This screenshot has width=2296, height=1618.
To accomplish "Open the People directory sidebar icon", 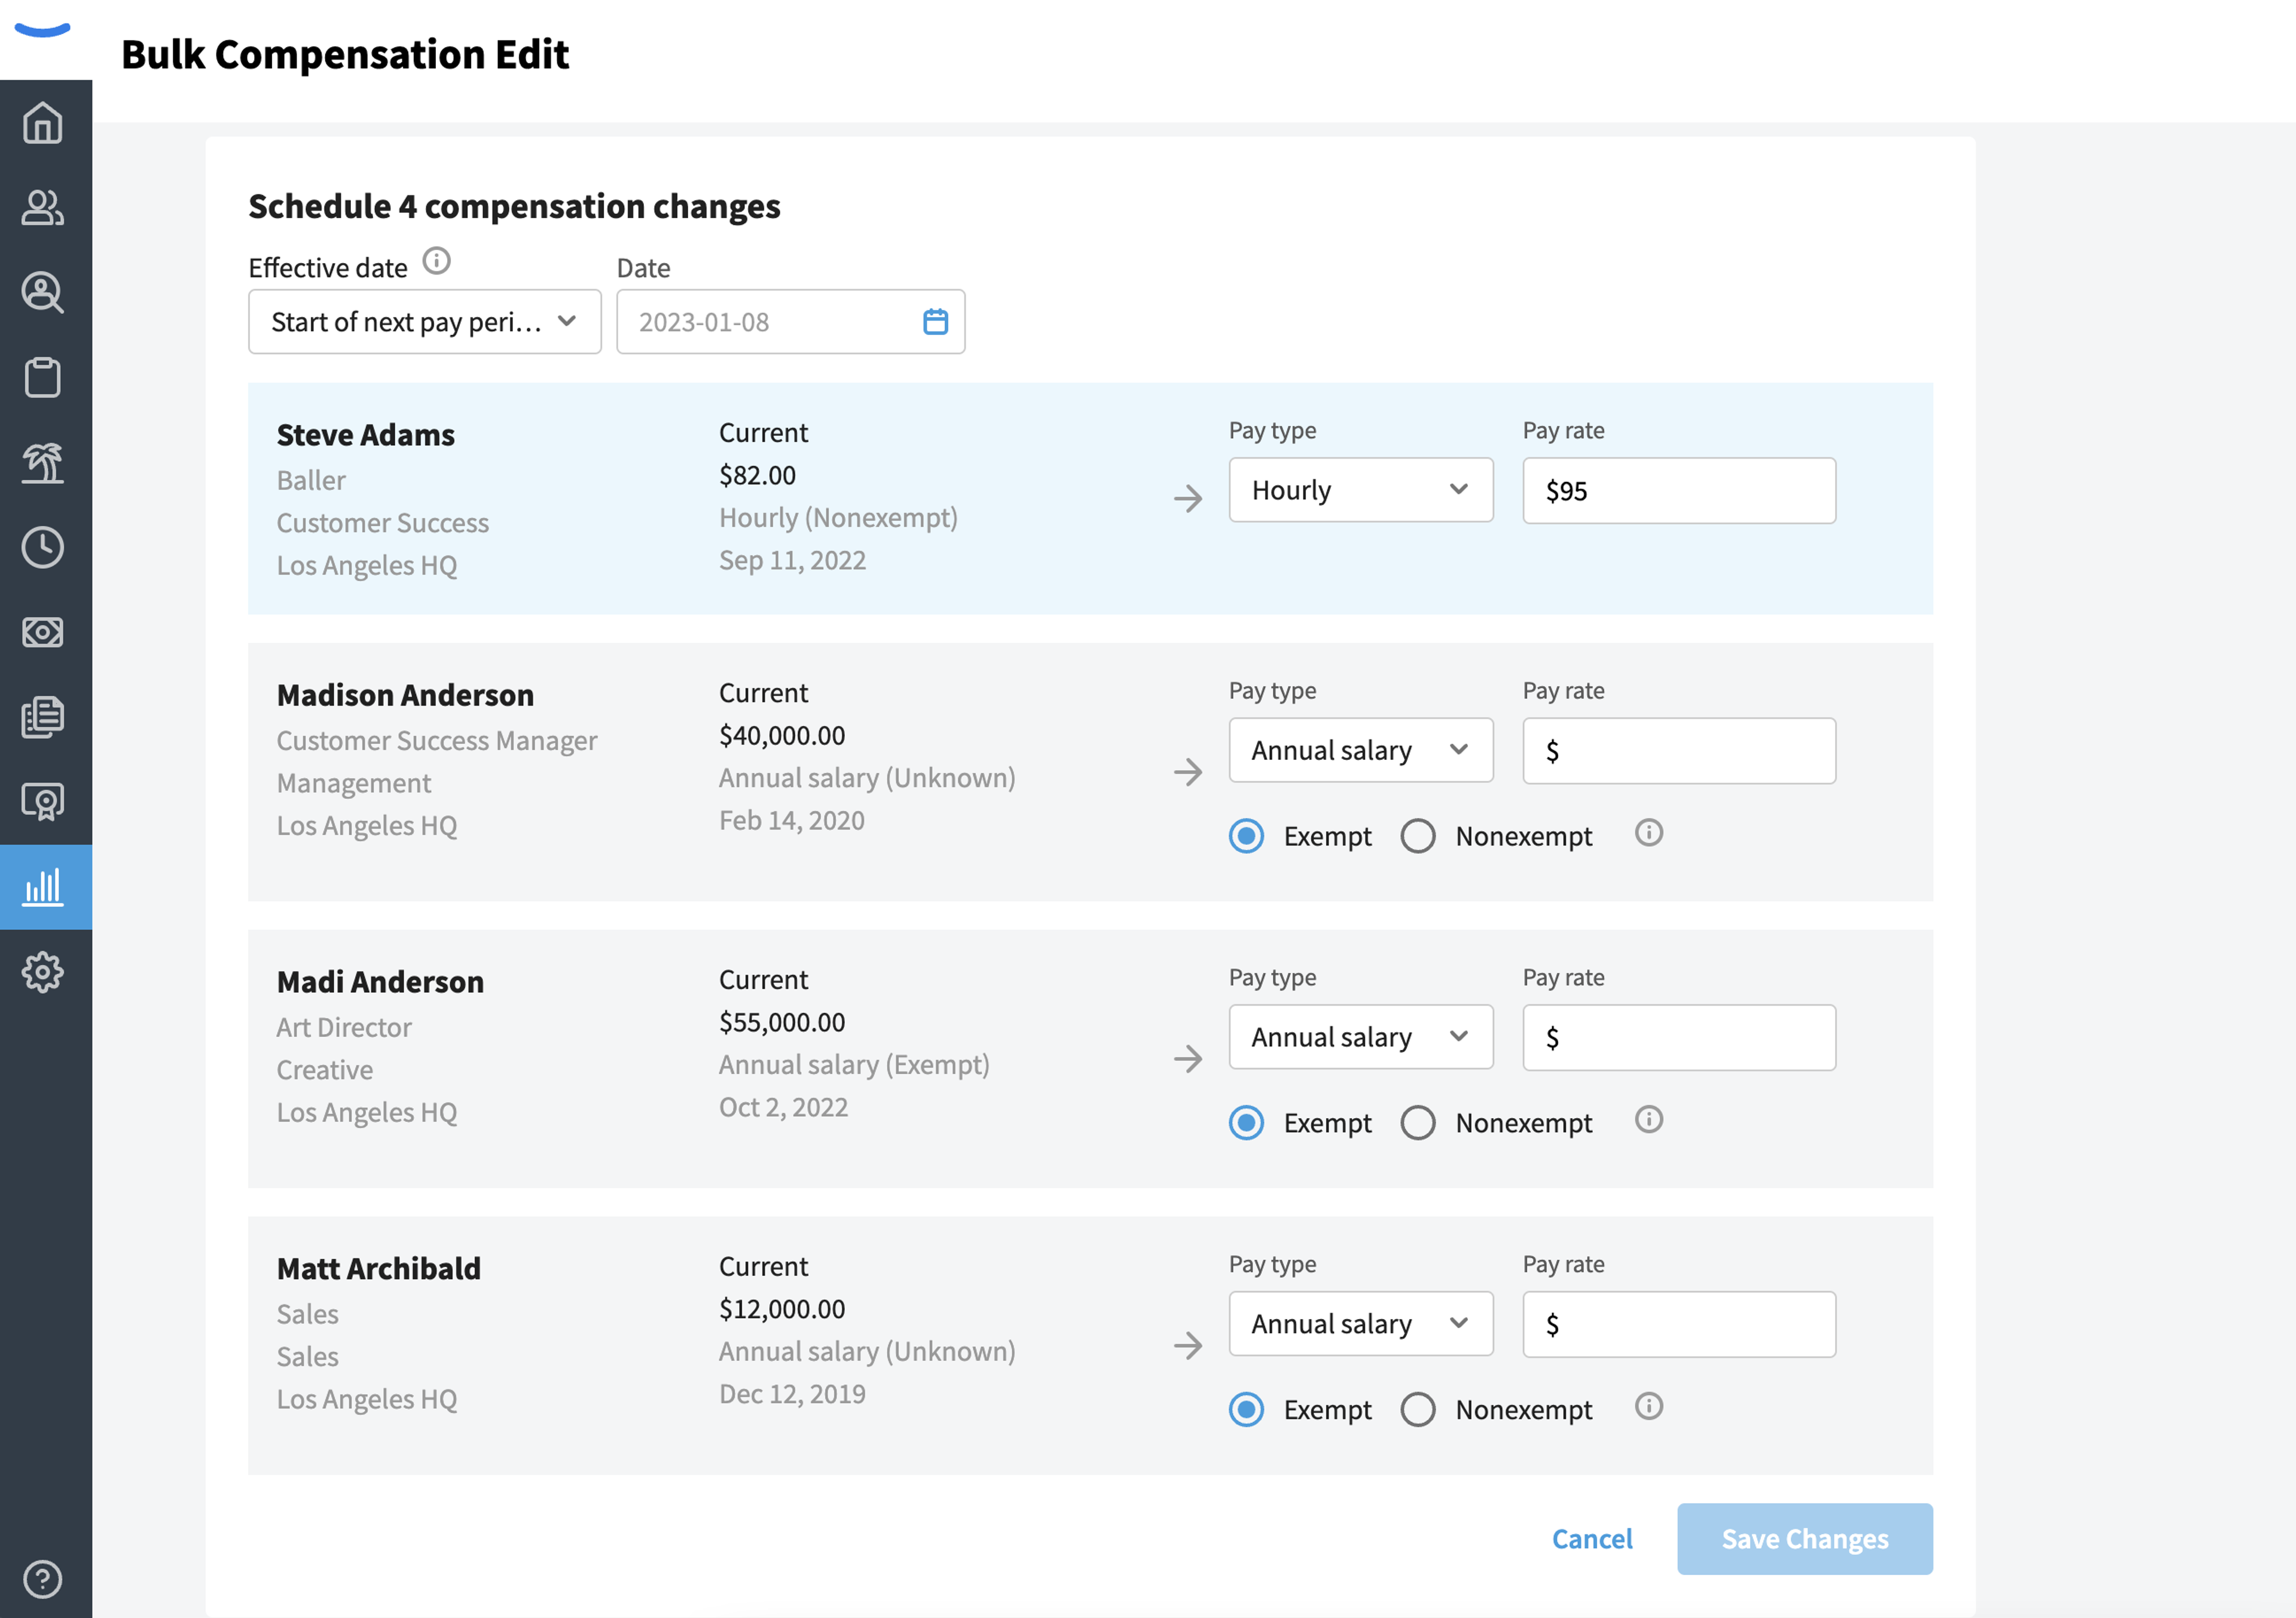I will pyautogui.click(x=43, y=208).
